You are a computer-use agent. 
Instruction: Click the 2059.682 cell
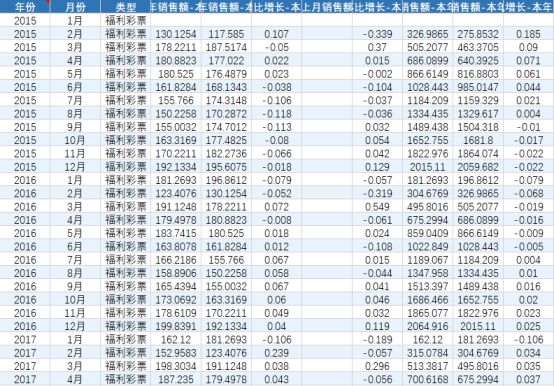point(478,167)
